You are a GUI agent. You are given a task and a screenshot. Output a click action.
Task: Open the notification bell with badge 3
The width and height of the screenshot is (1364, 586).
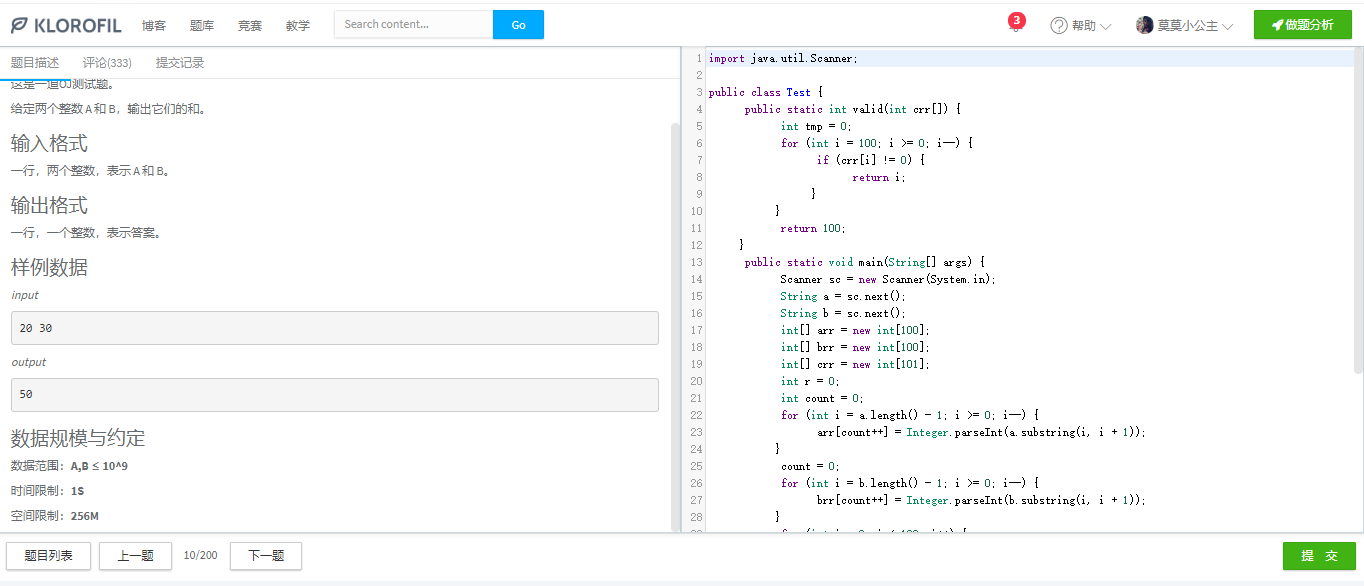click(1016, 23)
